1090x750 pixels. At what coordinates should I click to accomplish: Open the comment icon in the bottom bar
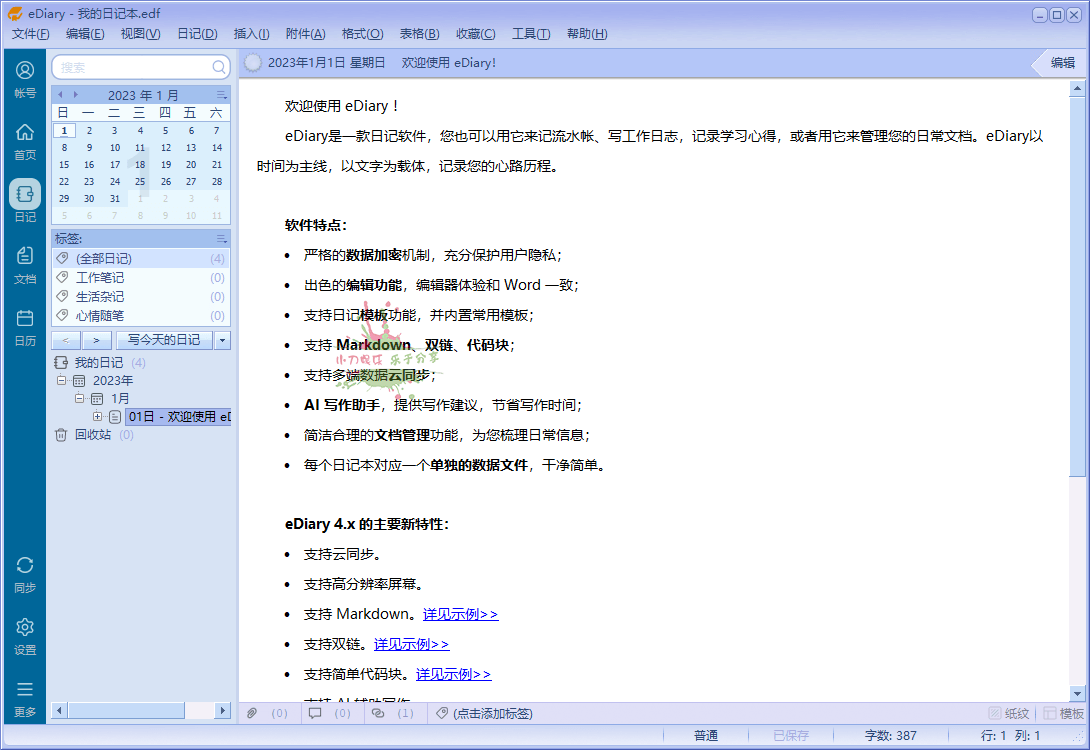315,713
